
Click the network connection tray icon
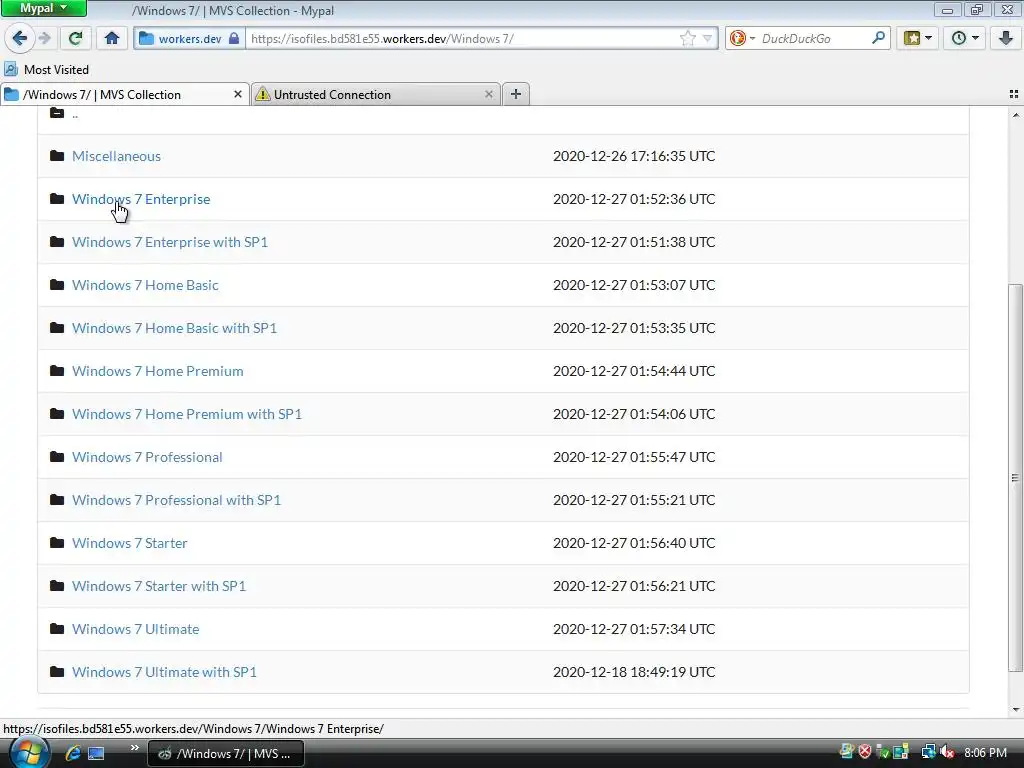pyautogui.click(x=928, y=752)
